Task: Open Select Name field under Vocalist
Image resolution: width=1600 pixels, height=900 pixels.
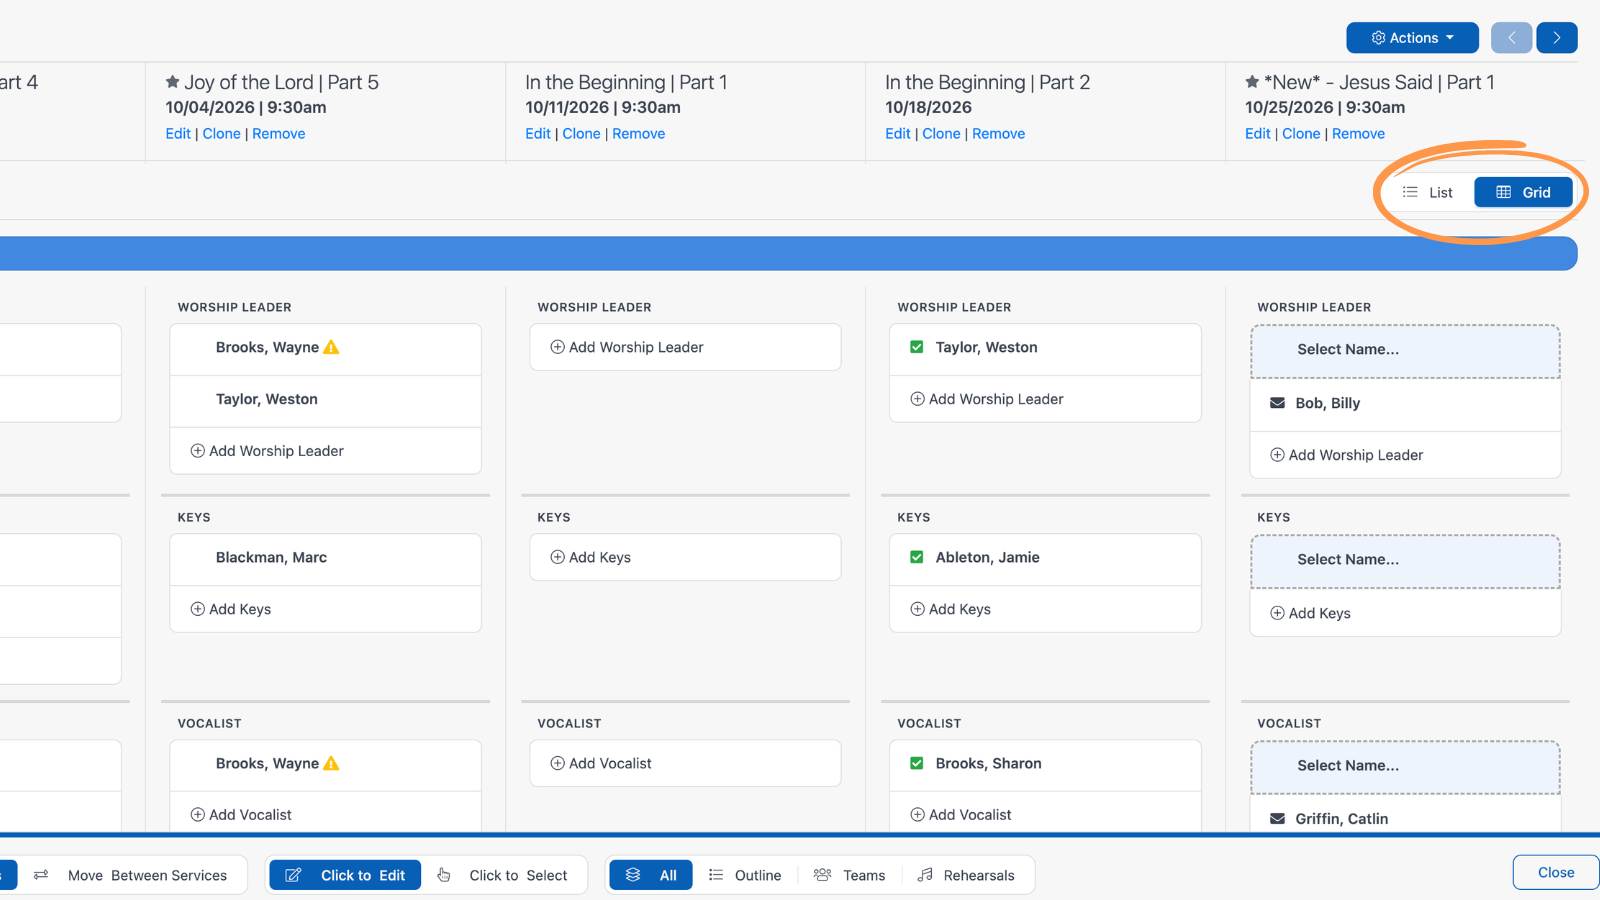Action: (x=1405, y=766)
